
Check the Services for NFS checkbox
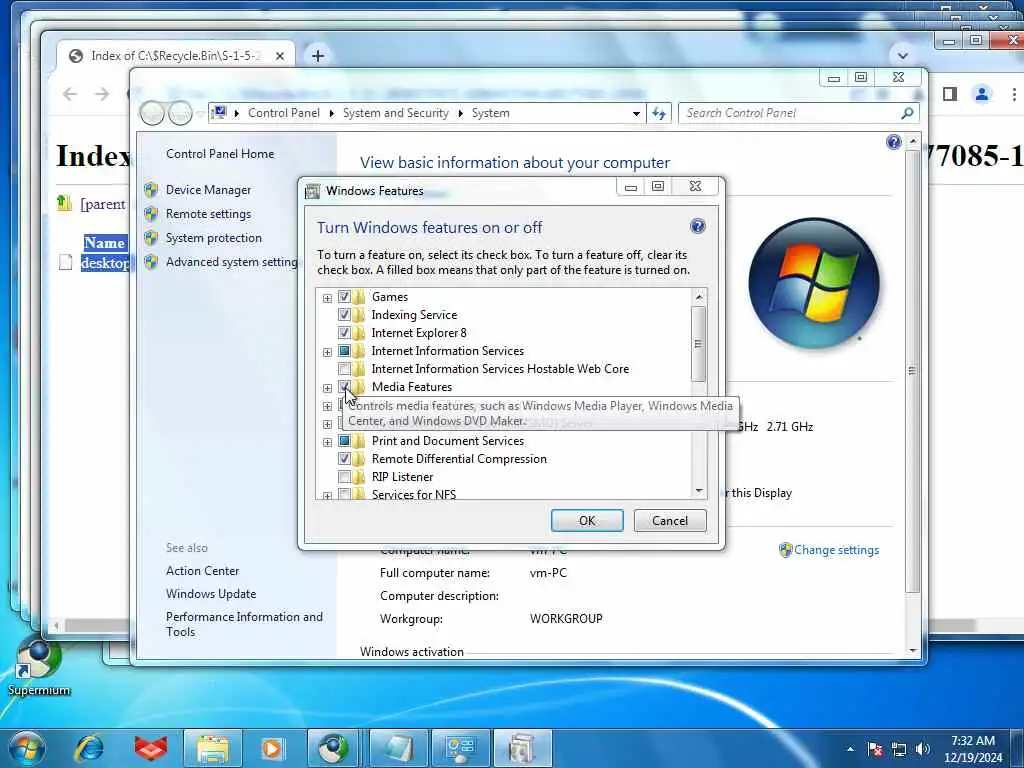344,494
